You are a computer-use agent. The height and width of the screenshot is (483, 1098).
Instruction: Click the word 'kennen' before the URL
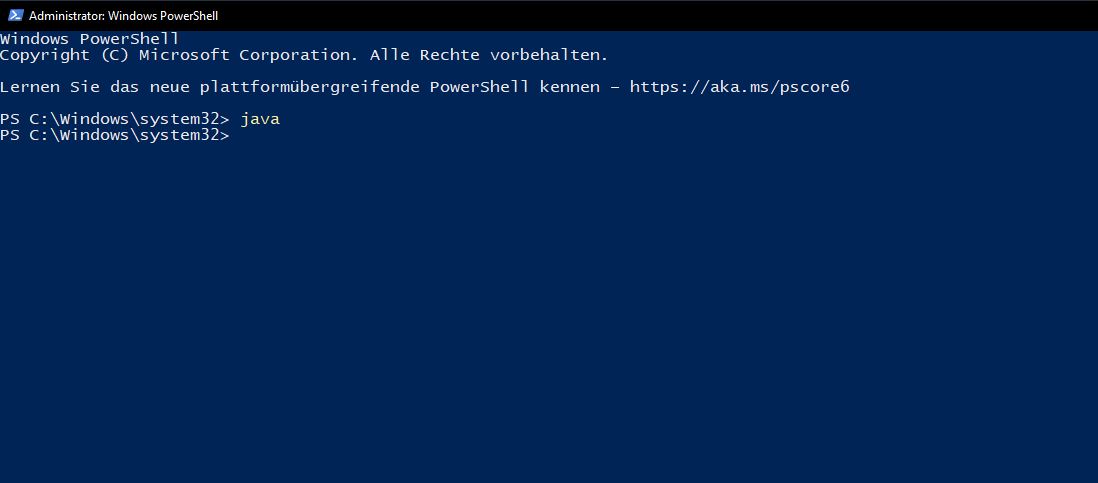(x=569, y=87)
